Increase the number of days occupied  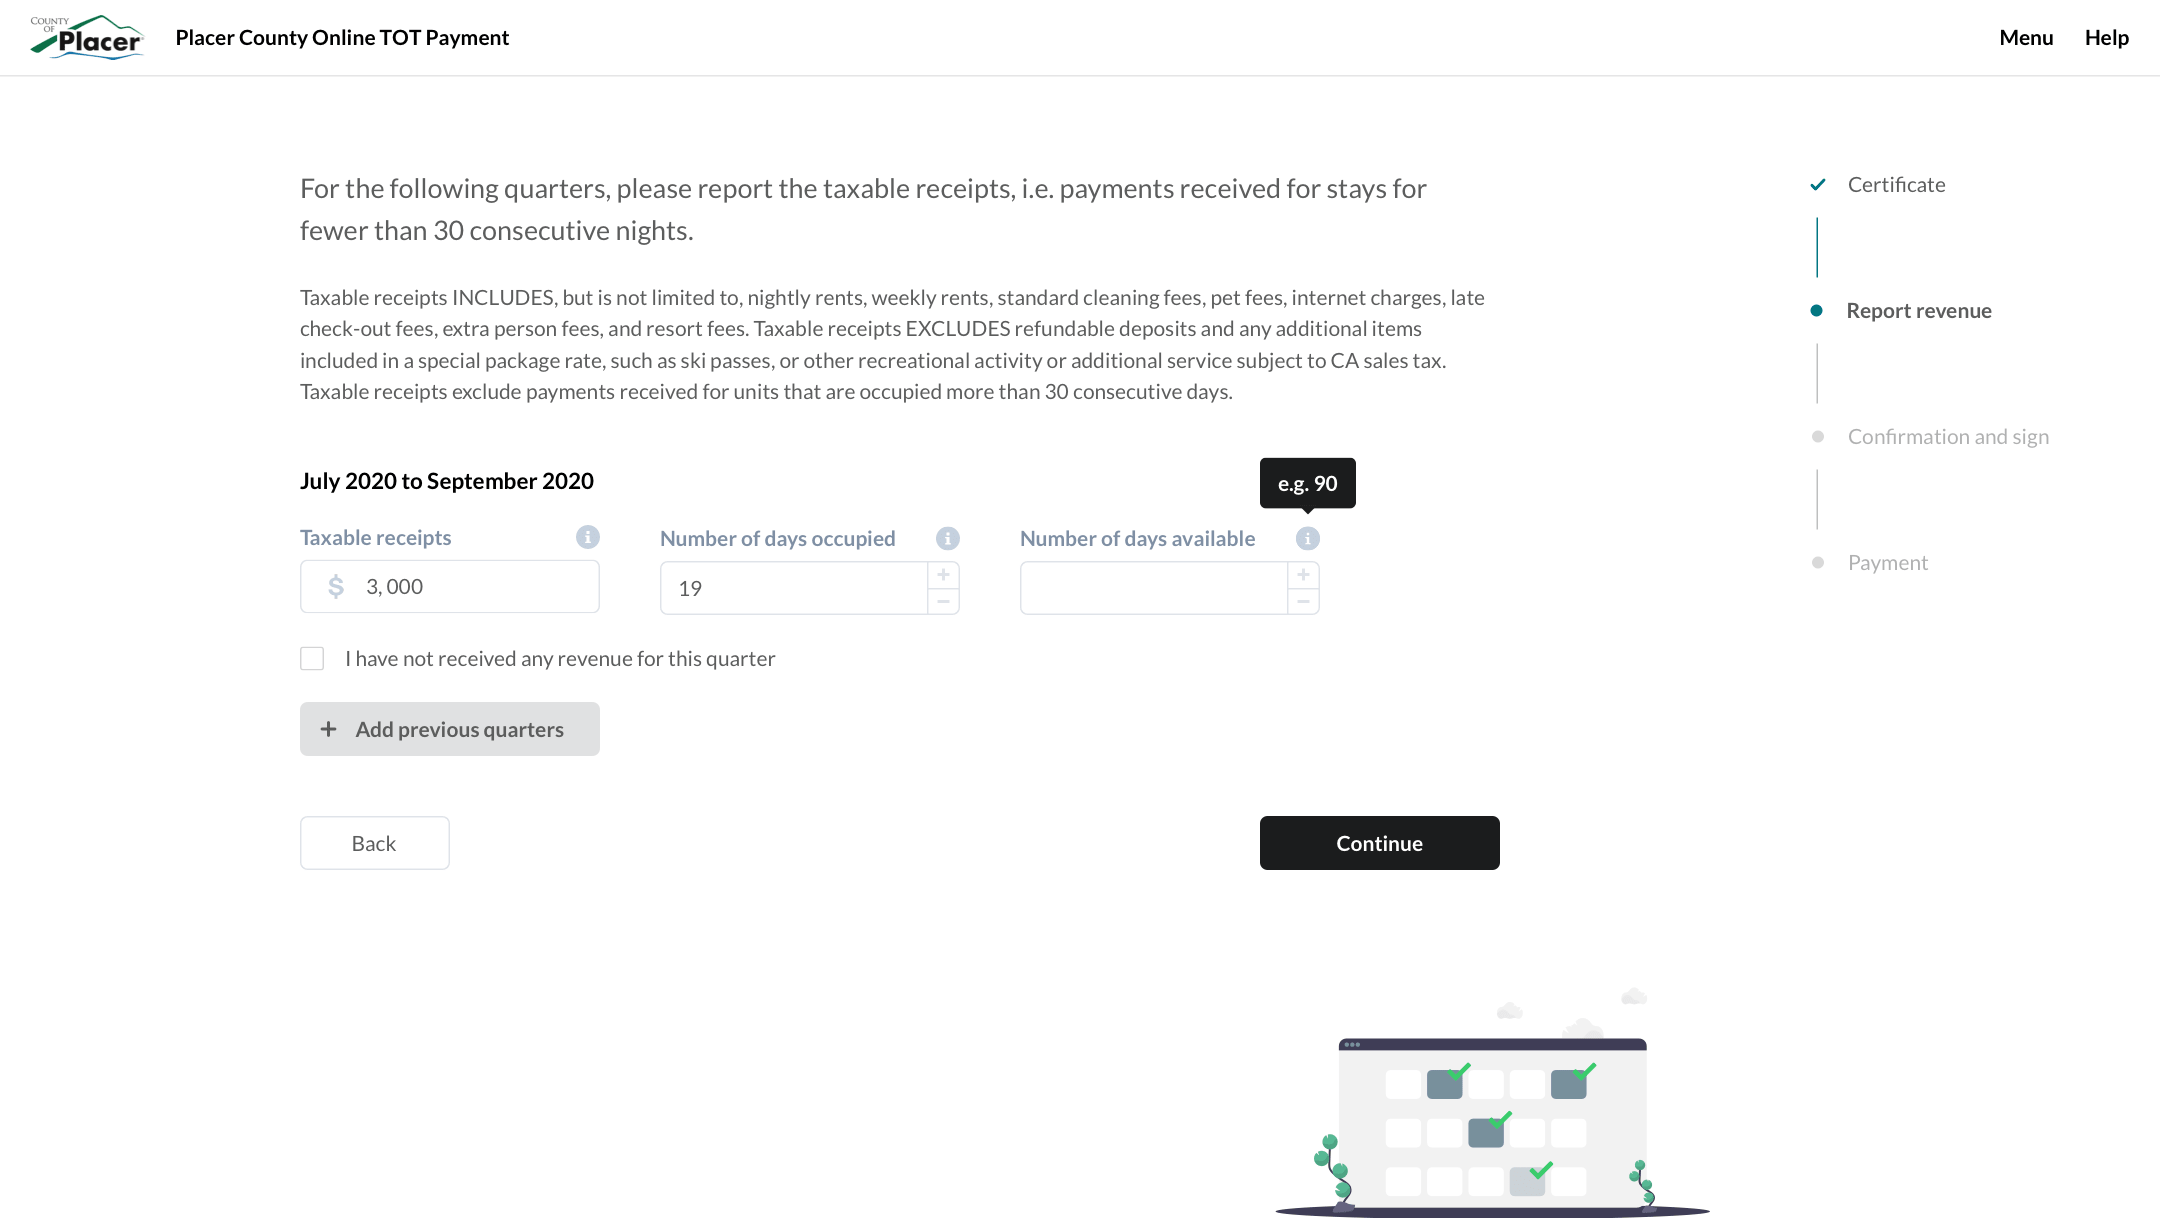pos(943,575)
